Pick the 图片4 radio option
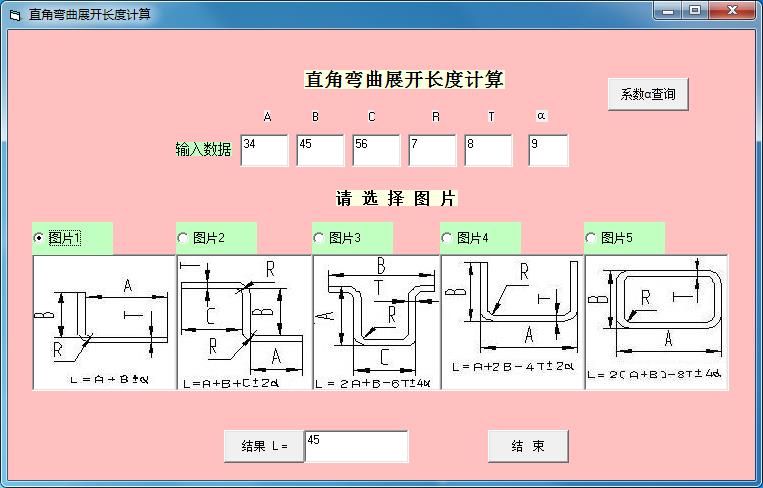763x488 pixels. pyautogui.click(x=447, y=238)
